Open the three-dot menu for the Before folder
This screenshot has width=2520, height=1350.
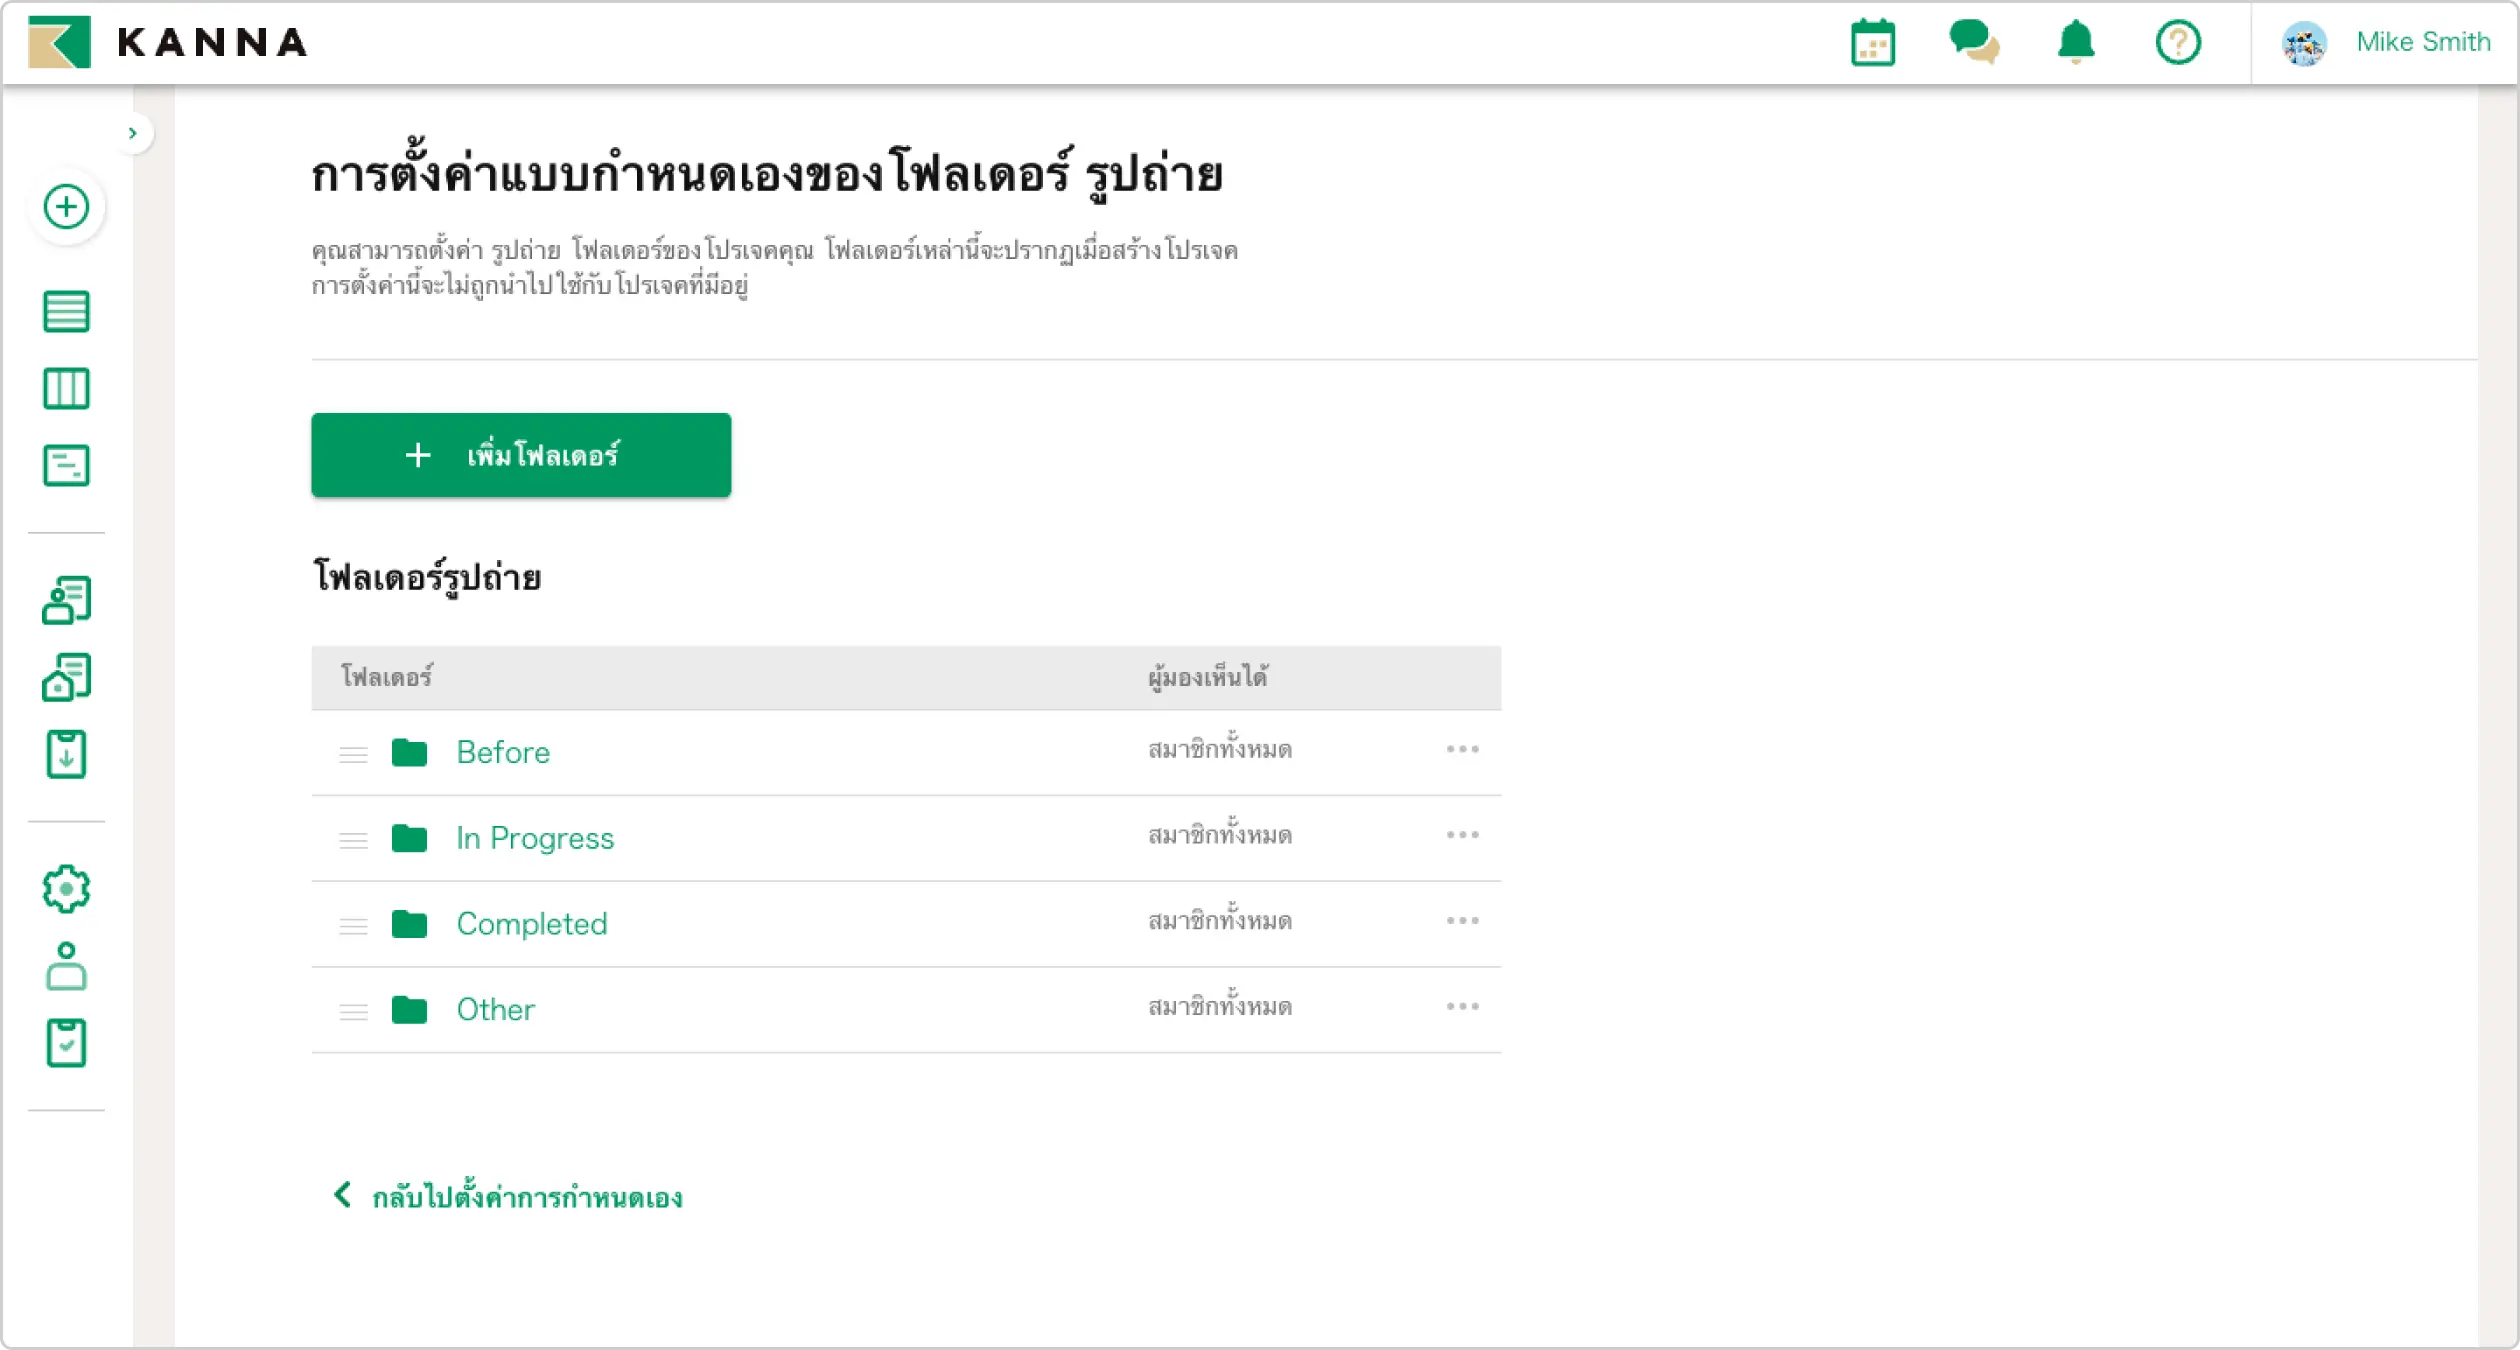[1463, 749]
